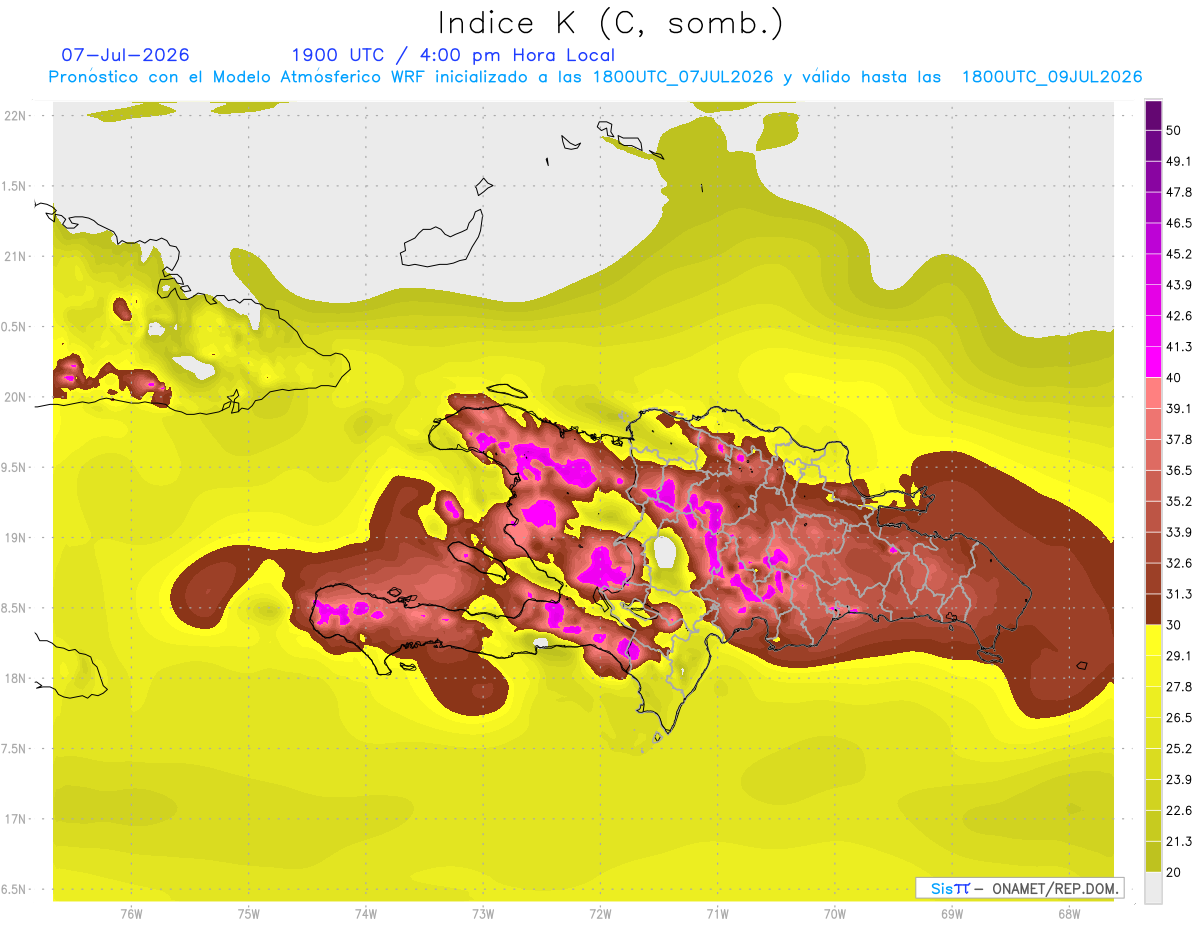The width and height of the screenshot is (1200, 927).
Task: Click the colorbar value "27.8"
Action: [1178, 687]
